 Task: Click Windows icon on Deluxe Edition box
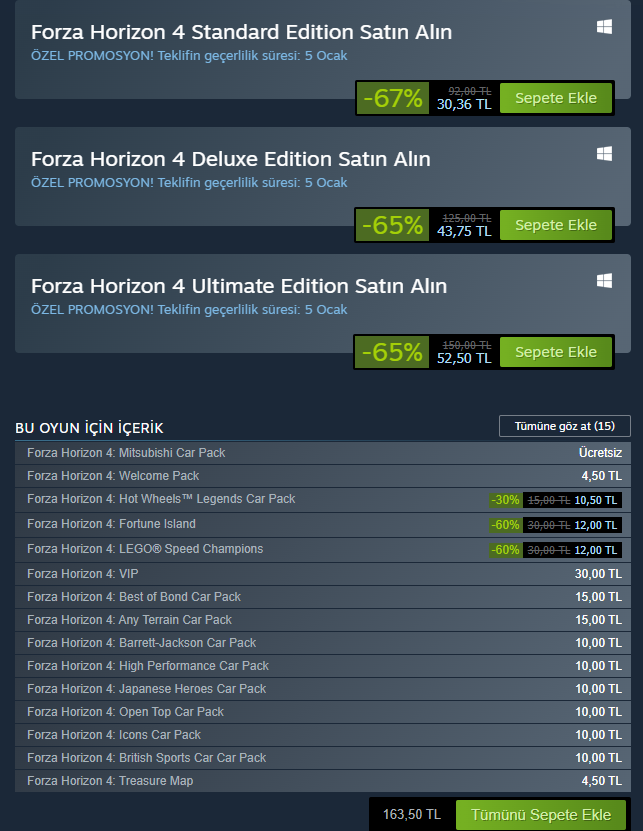(605, 154)
